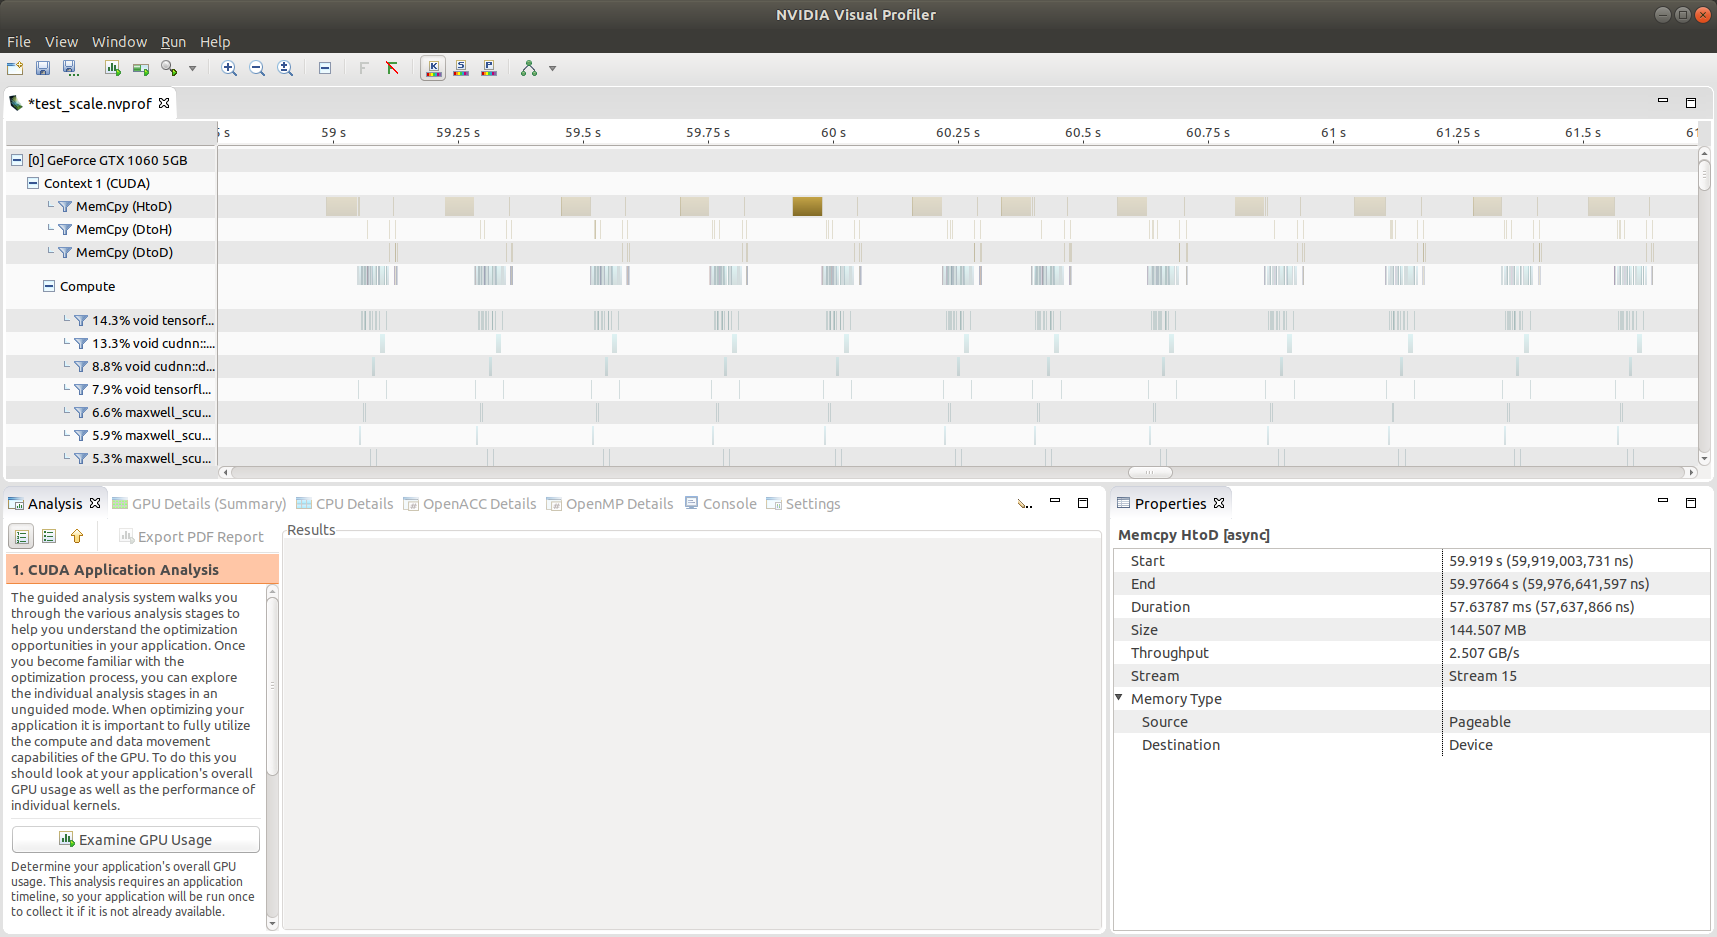Click the collapse all timeline rows icon
This screenshot has height=937, width=1717.
point(325,68)
